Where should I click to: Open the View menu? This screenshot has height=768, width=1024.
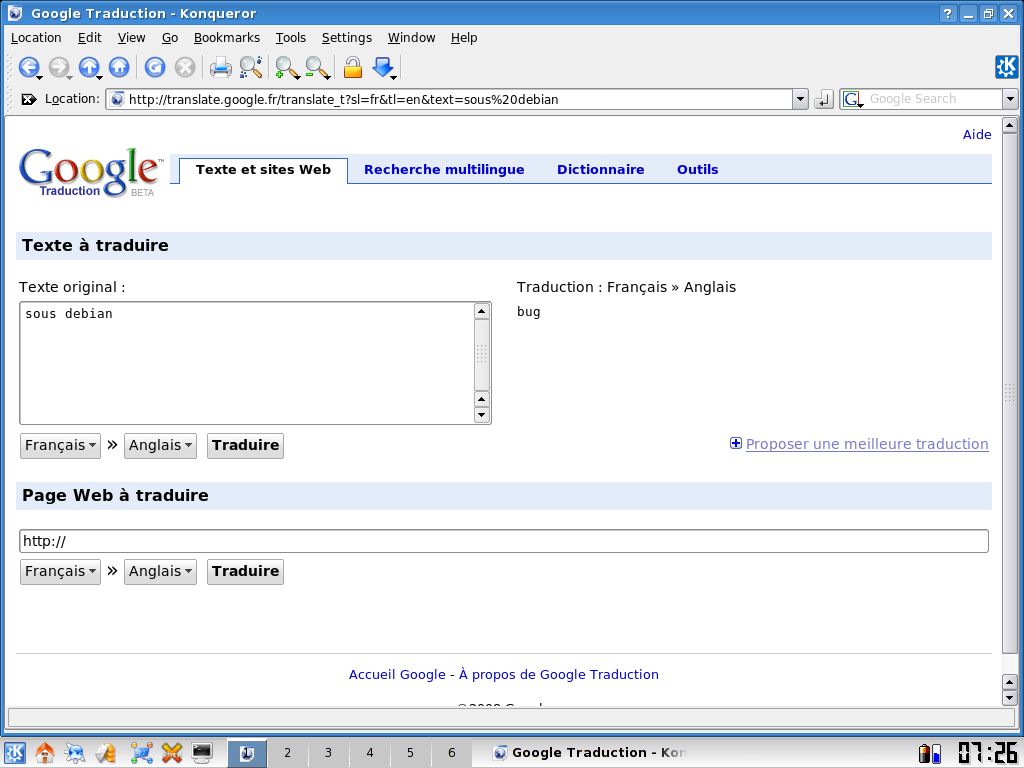point(131,38)
